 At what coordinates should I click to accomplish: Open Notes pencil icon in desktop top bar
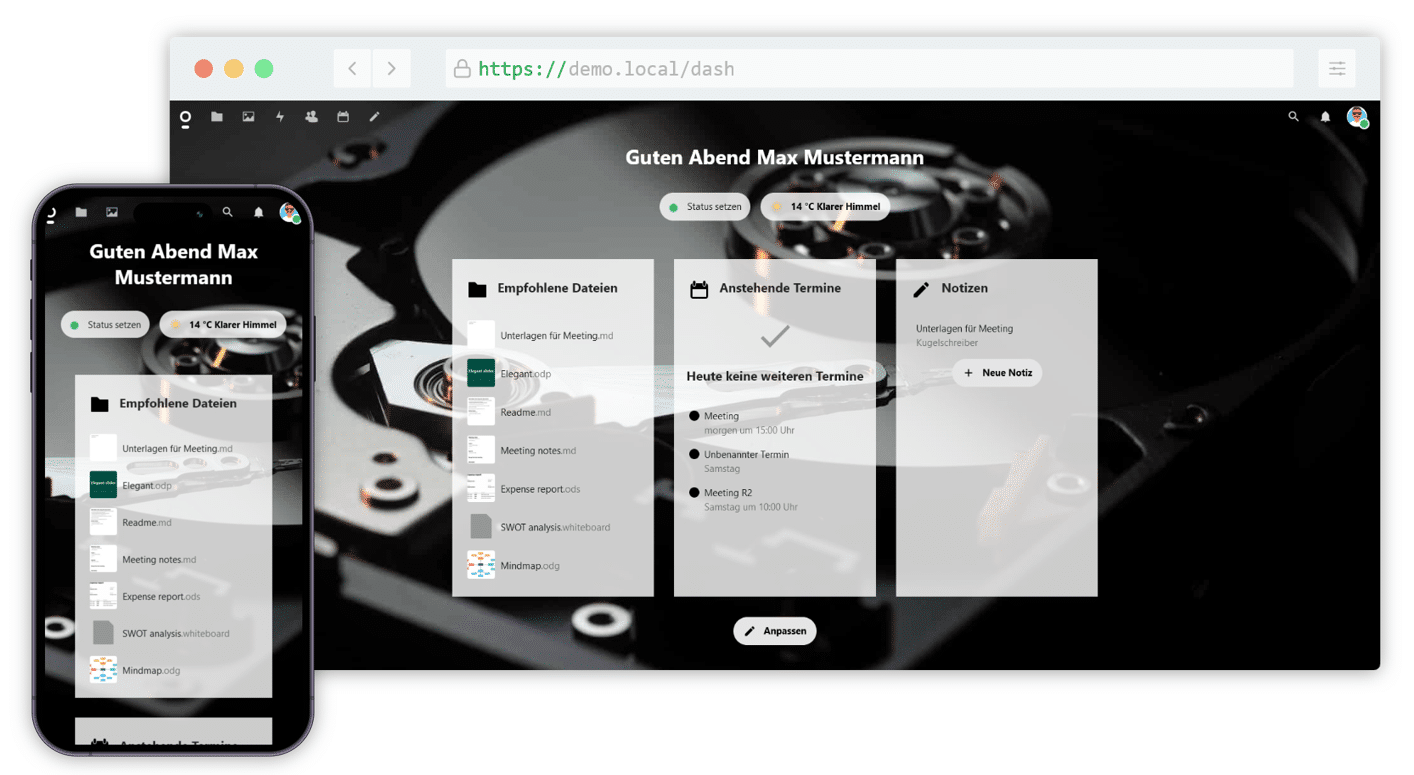point(375,117)
